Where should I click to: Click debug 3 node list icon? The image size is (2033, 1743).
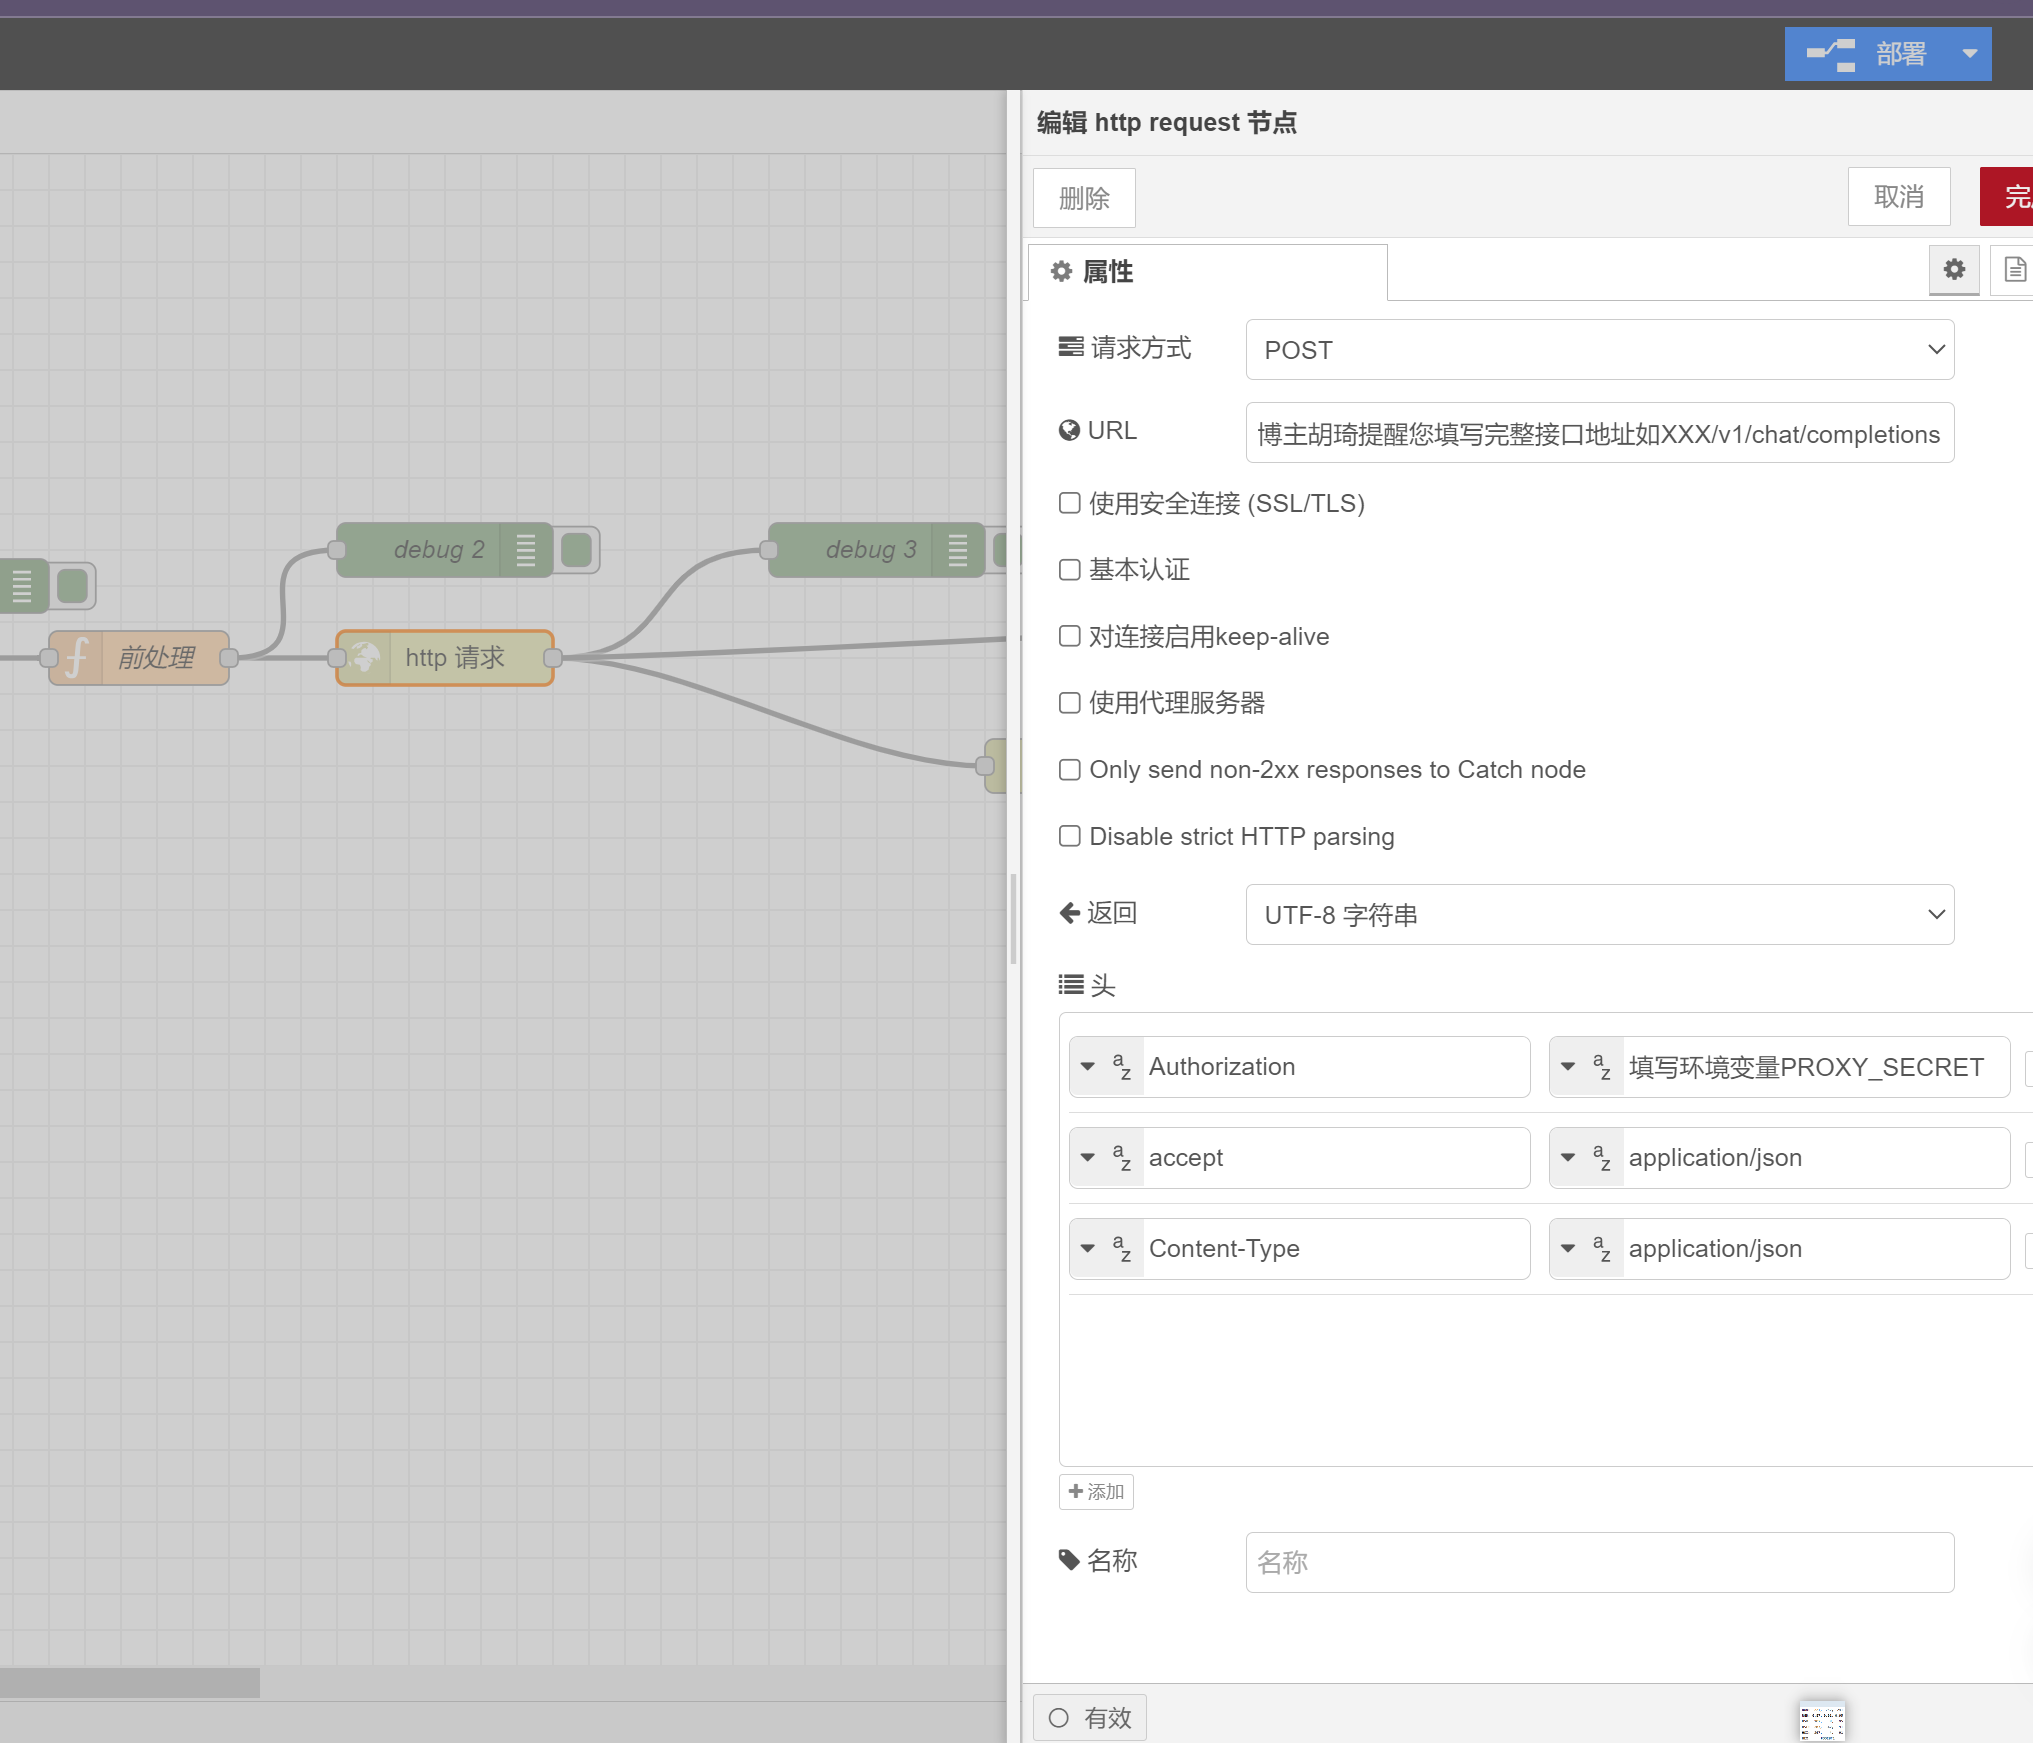tap(957, 550)
